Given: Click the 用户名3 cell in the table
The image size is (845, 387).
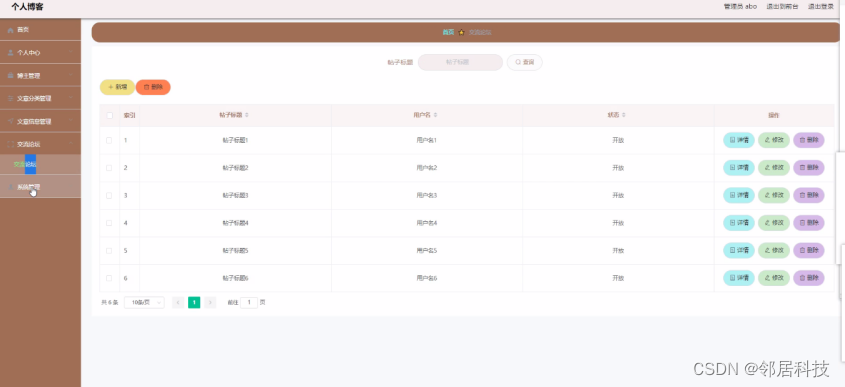Looking at the screenshot, I should pos(427,195).
